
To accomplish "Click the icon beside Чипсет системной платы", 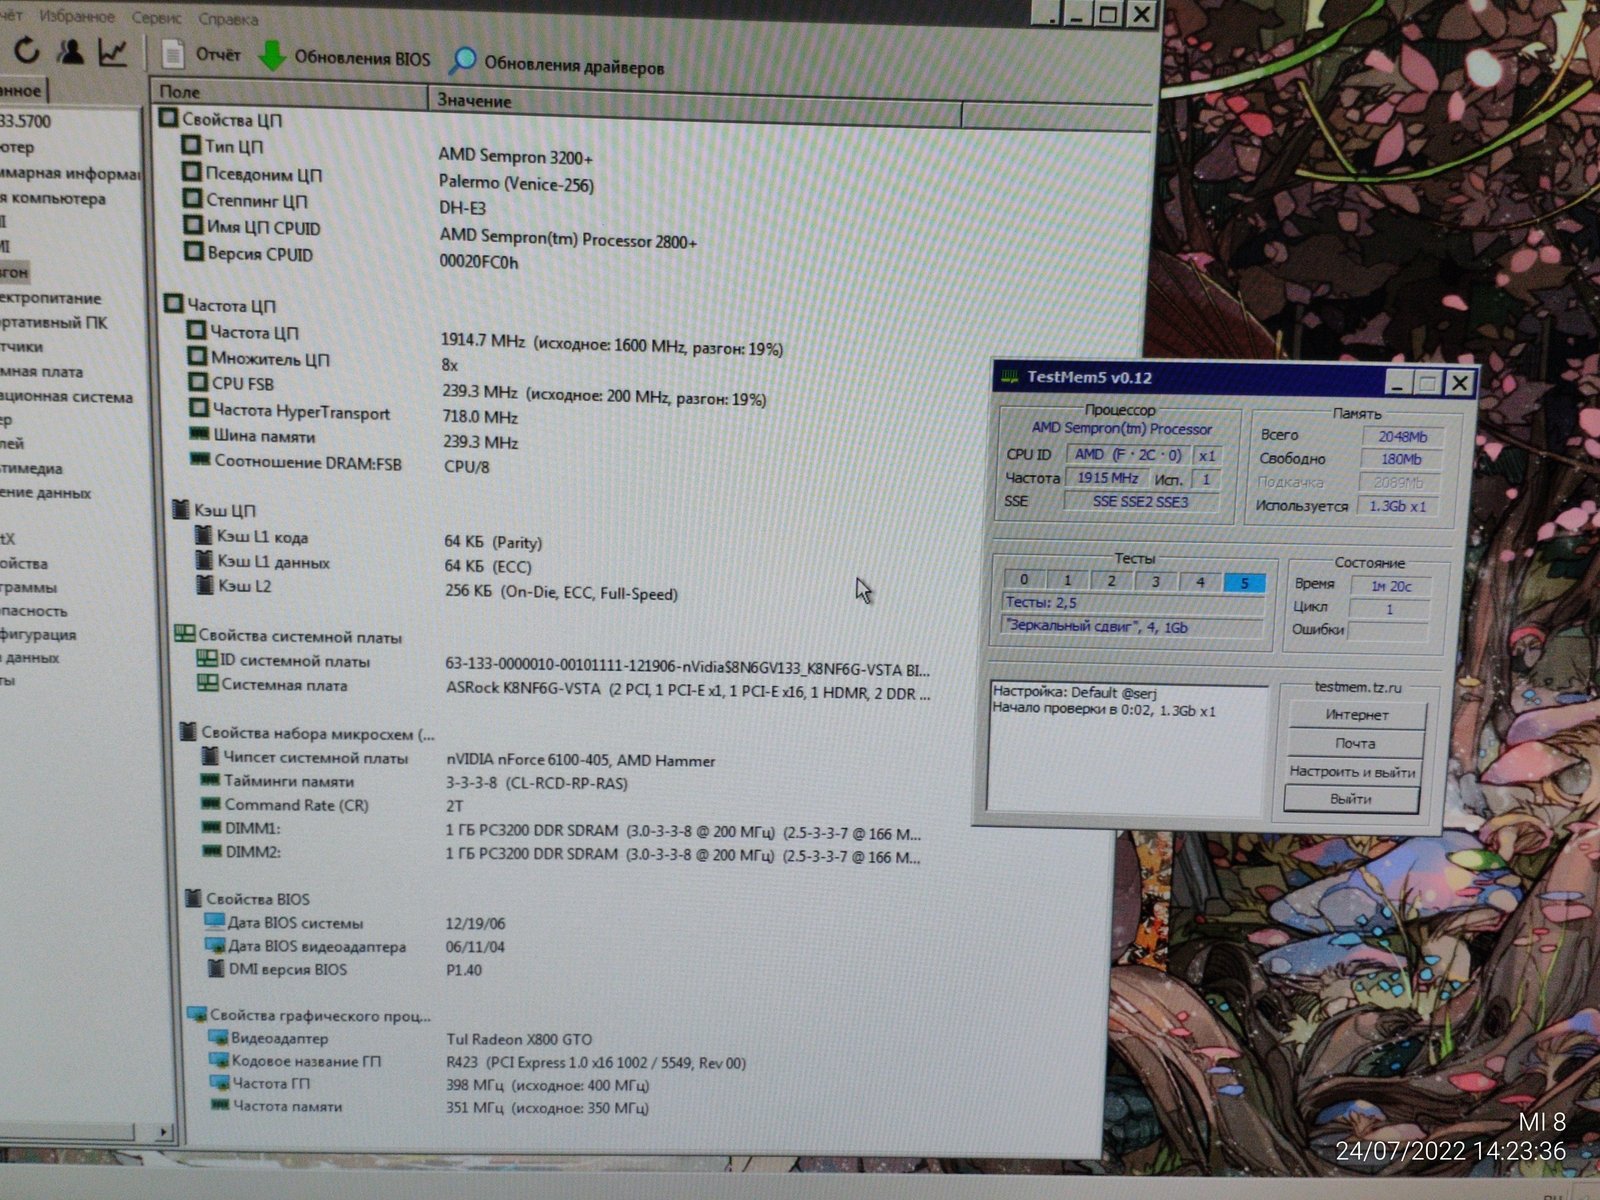I will coord(210,757).
